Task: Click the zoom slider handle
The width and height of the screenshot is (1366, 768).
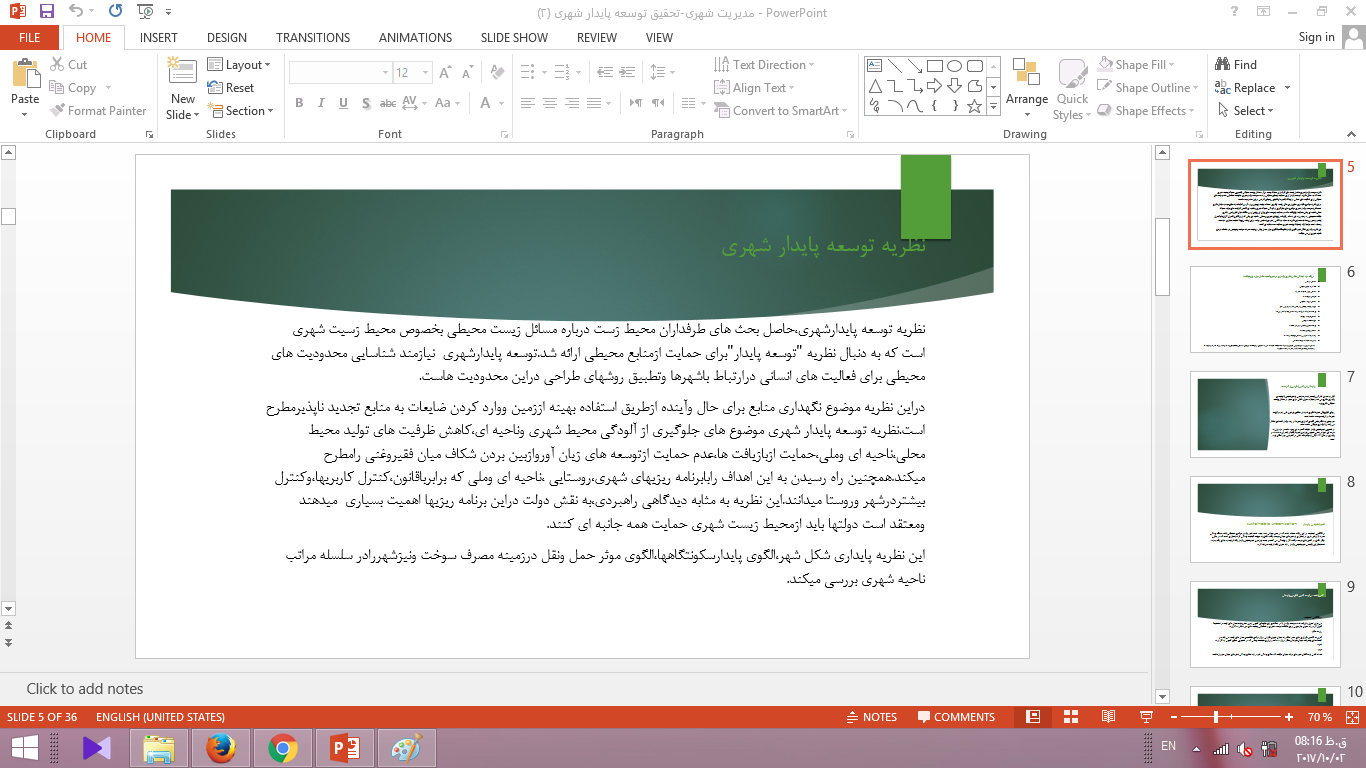Action: pyautogui.click(x=1216, y=717)
